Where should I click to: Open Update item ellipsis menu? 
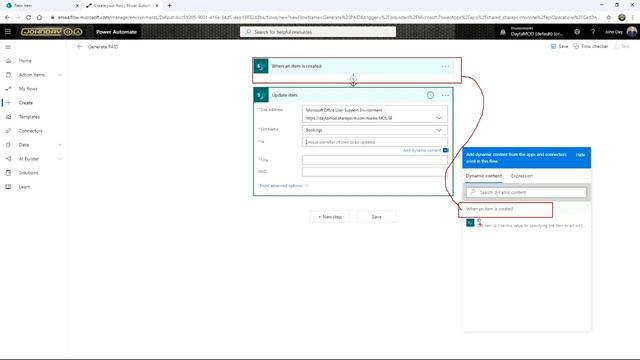(x=445, y=95)
